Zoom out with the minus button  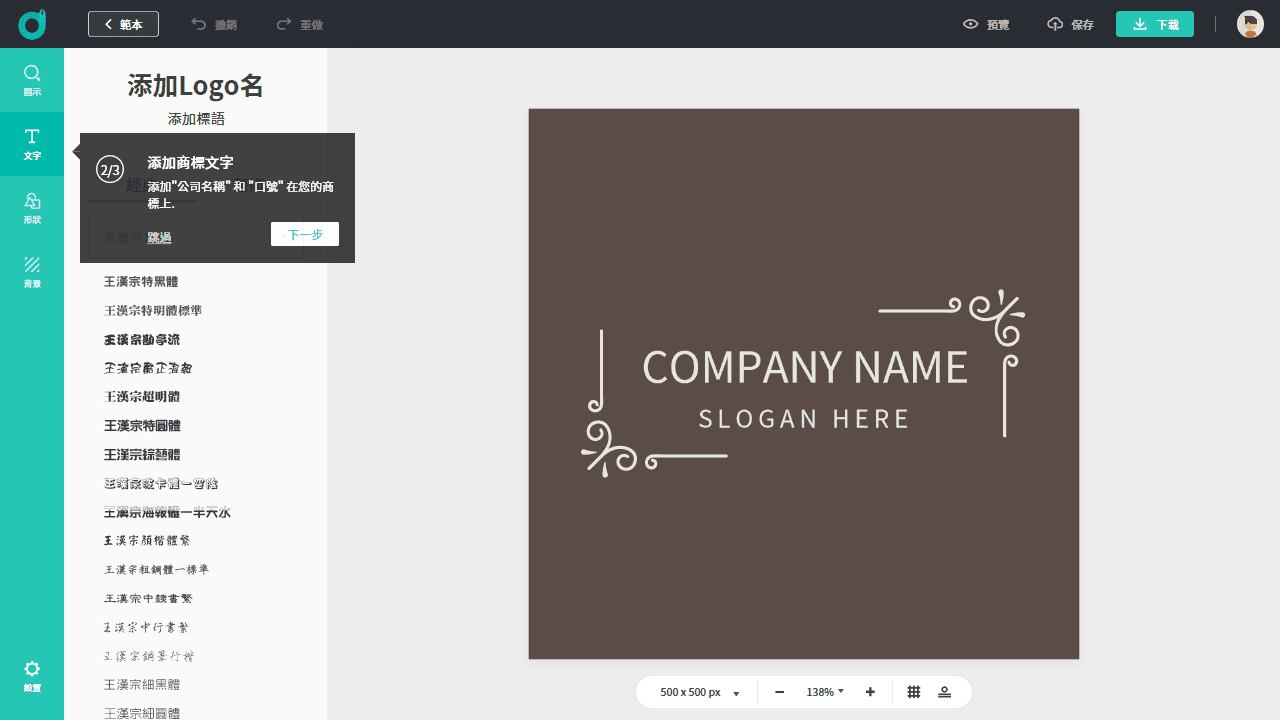(x=780, y=692)
